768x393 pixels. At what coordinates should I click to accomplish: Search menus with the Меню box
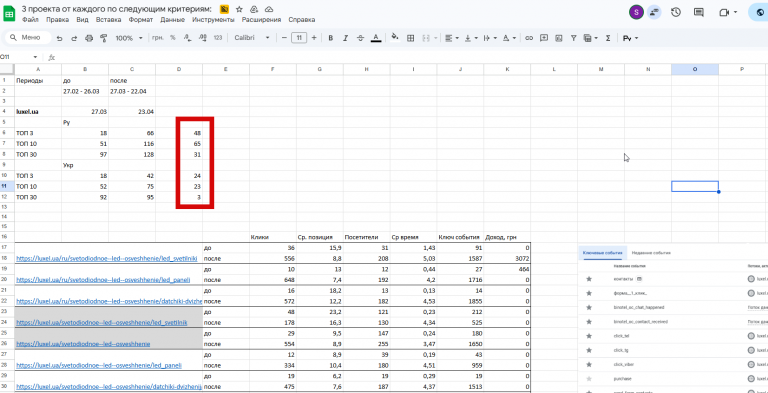pyautogui.click(x=28, y=38)
